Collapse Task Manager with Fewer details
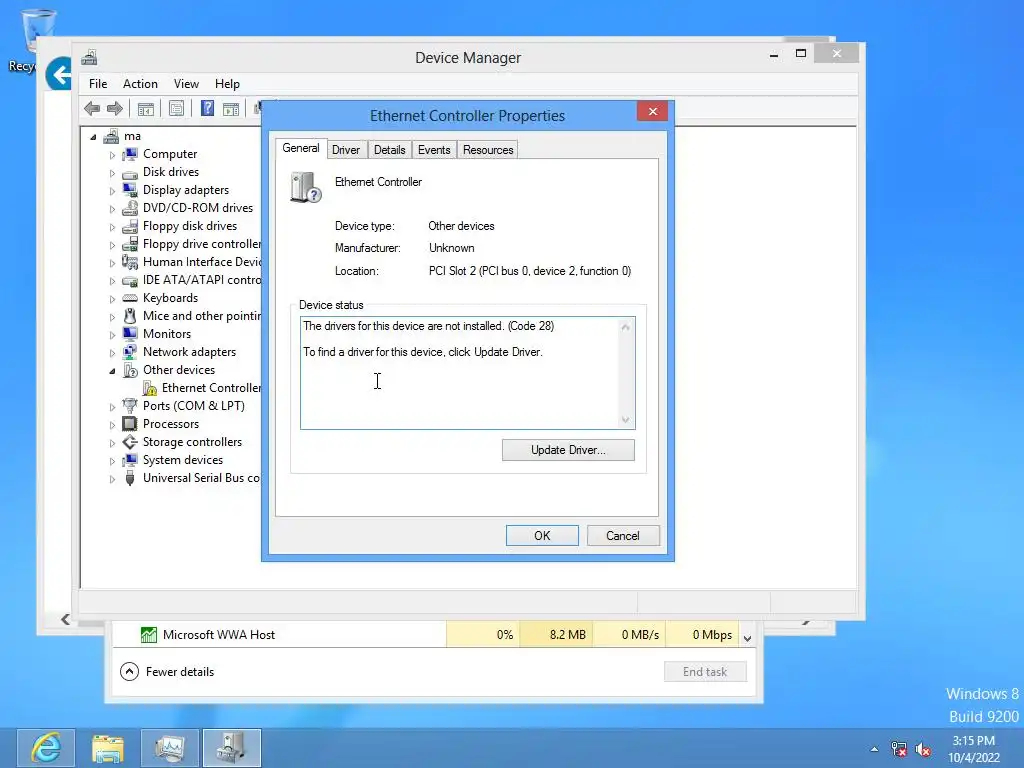Image resolution: width=1024 pixels, height=768 pixels. click(x=167, y=671)
